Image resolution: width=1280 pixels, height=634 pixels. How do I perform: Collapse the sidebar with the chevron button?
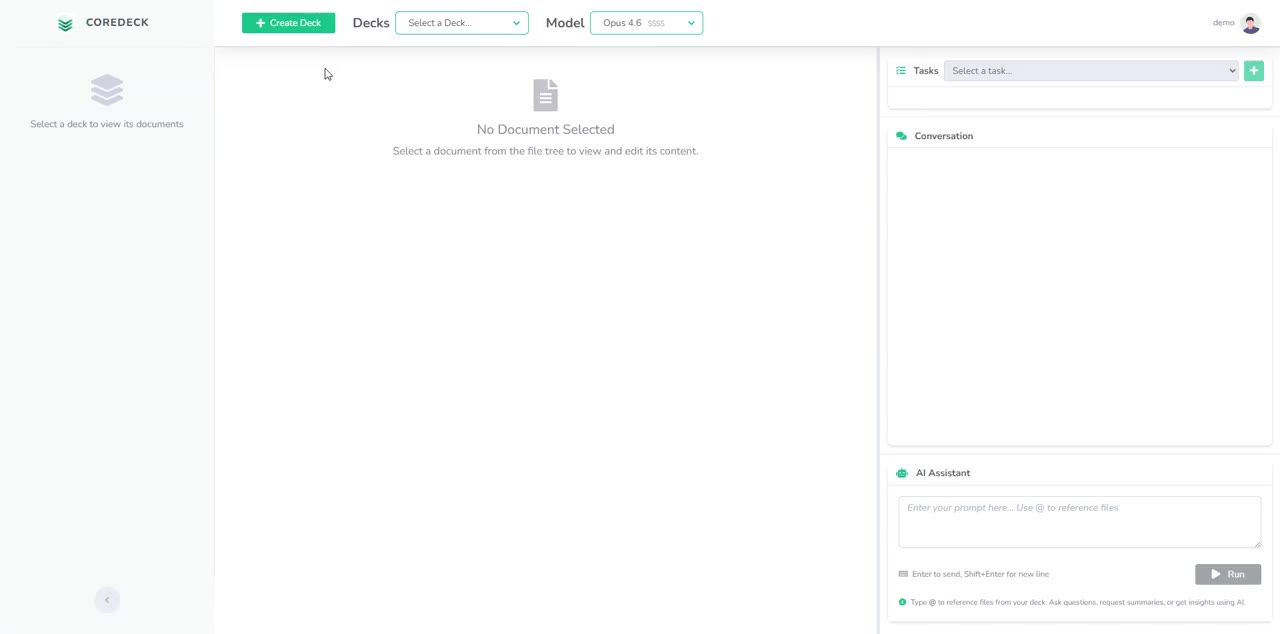107,600
